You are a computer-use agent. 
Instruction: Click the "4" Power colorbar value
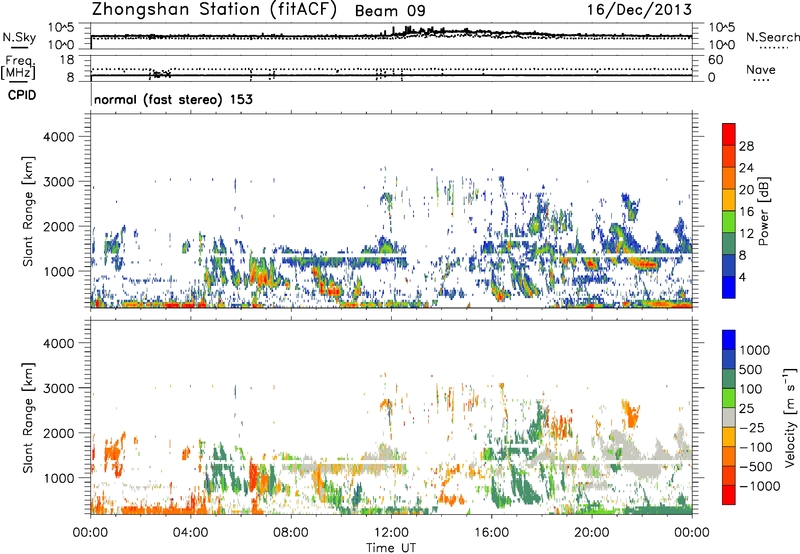coord(742,277)
